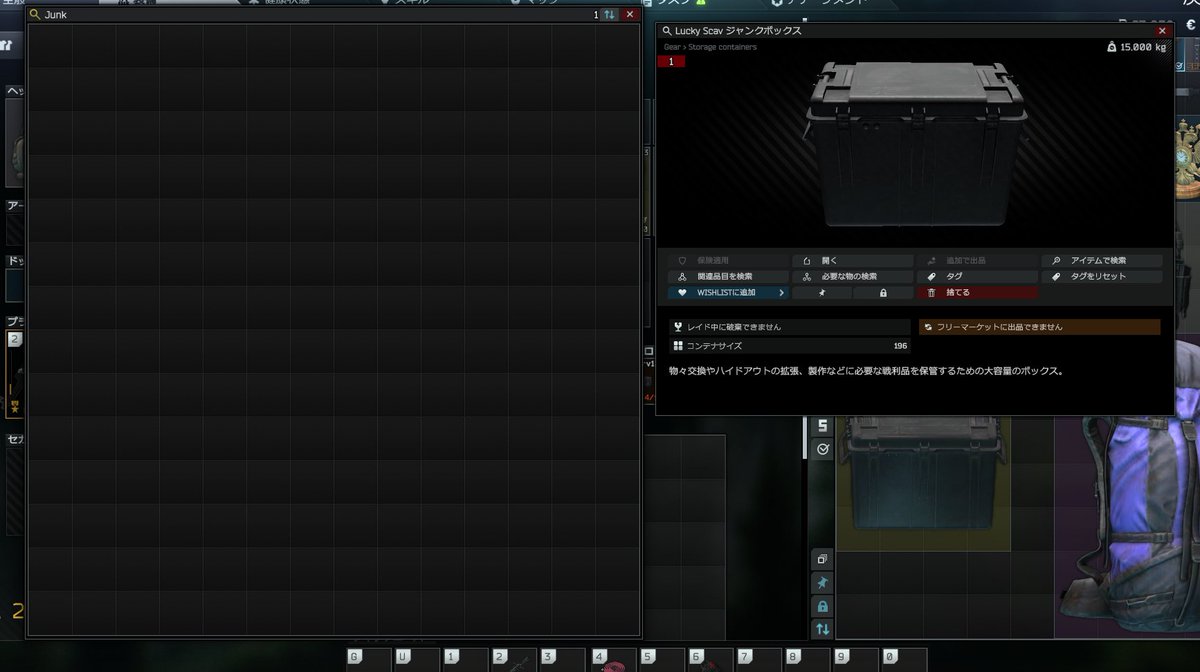Click quick slot 8
This screenshot has width=1200, height=672.
tap(806, 660)
